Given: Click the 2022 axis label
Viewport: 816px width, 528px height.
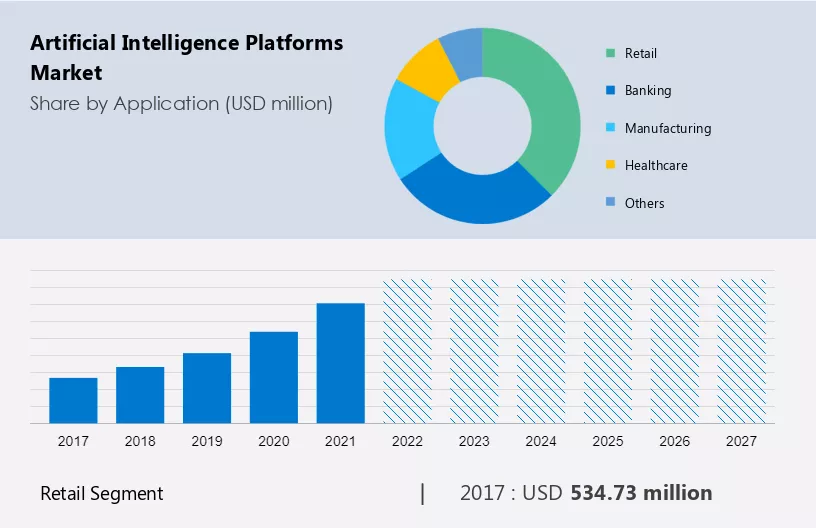Looking at the screenshot, I should point(407,441).
